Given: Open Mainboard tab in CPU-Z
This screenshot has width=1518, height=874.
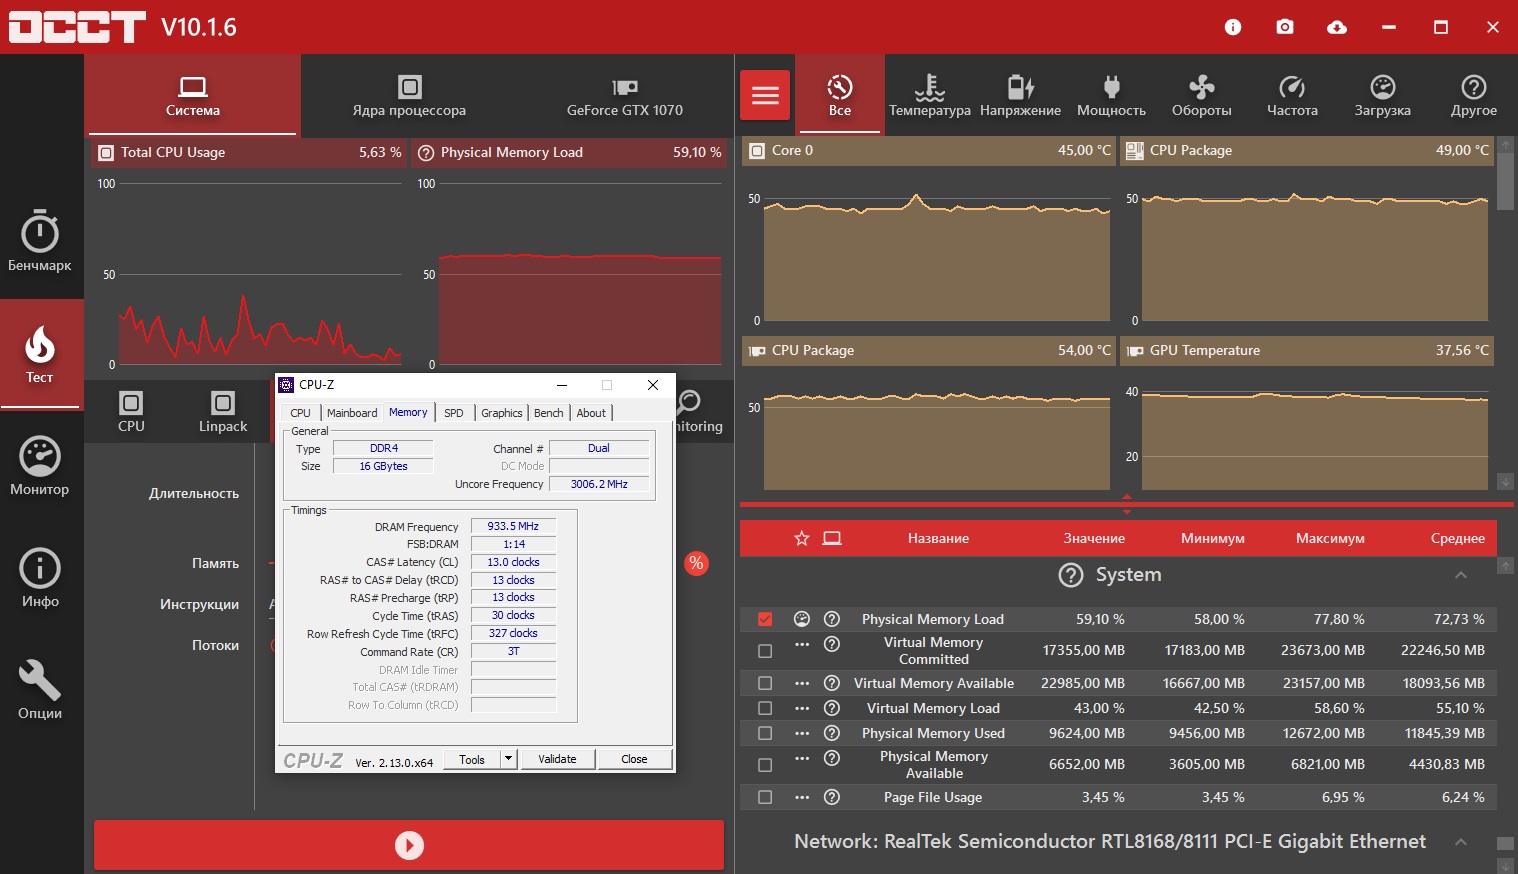Looking at the screenshot, I should 352,413.
